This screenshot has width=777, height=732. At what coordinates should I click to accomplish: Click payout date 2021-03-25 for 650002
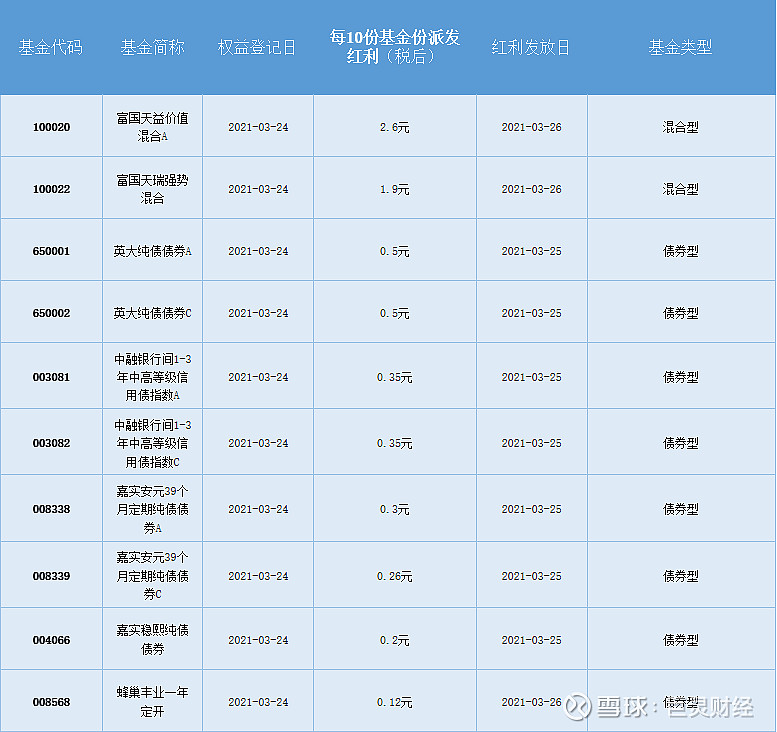(x=531, y=313)
